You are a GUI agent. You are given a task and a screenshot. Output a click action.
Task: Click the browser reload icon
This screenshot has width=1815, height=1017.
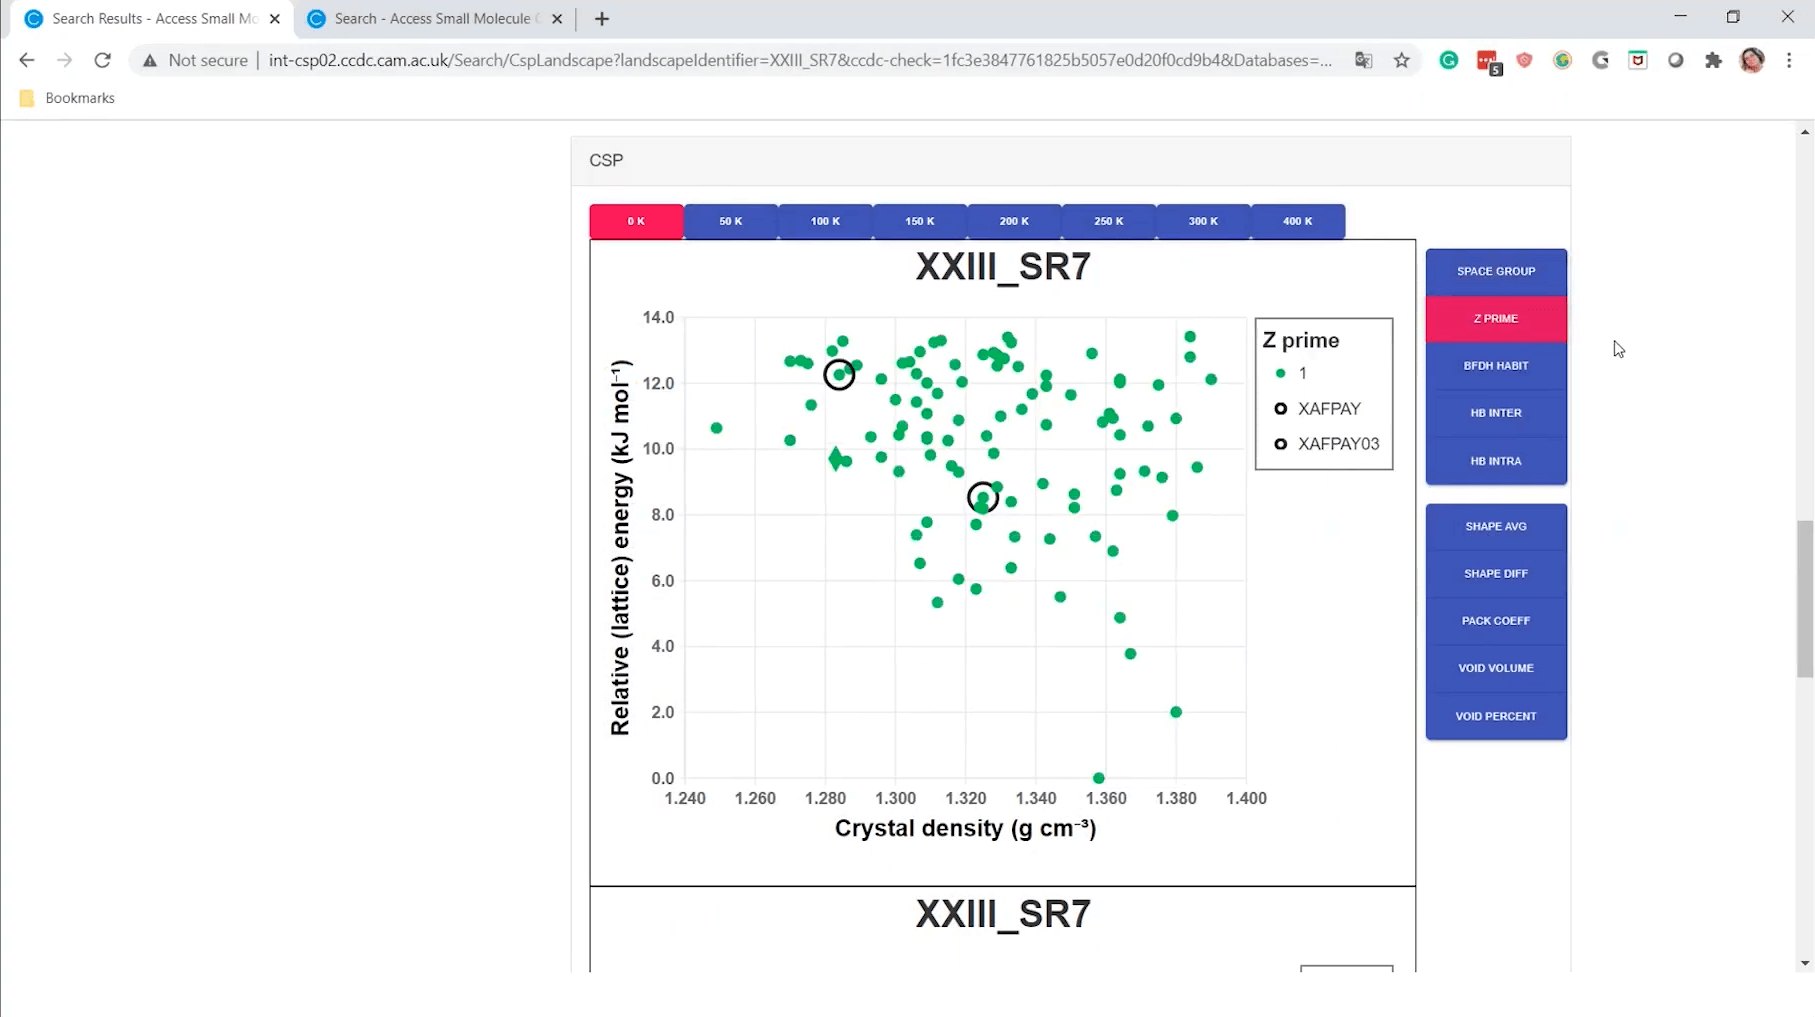point(102,60)
